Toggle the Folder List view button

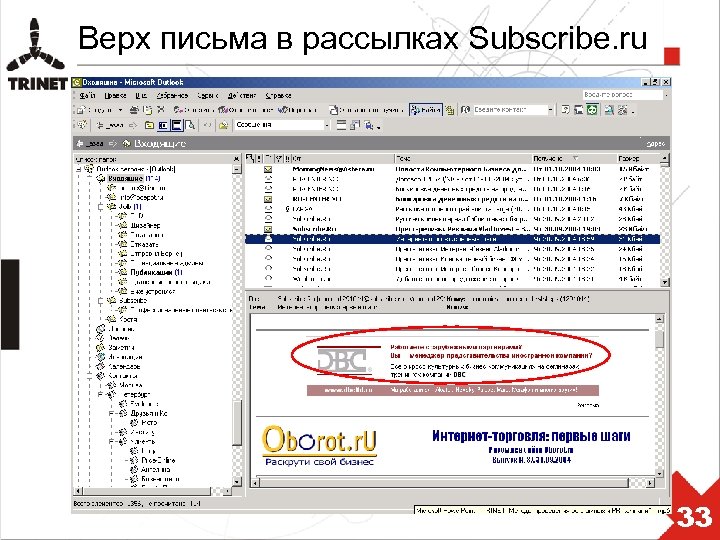click(x=163, y=125)
